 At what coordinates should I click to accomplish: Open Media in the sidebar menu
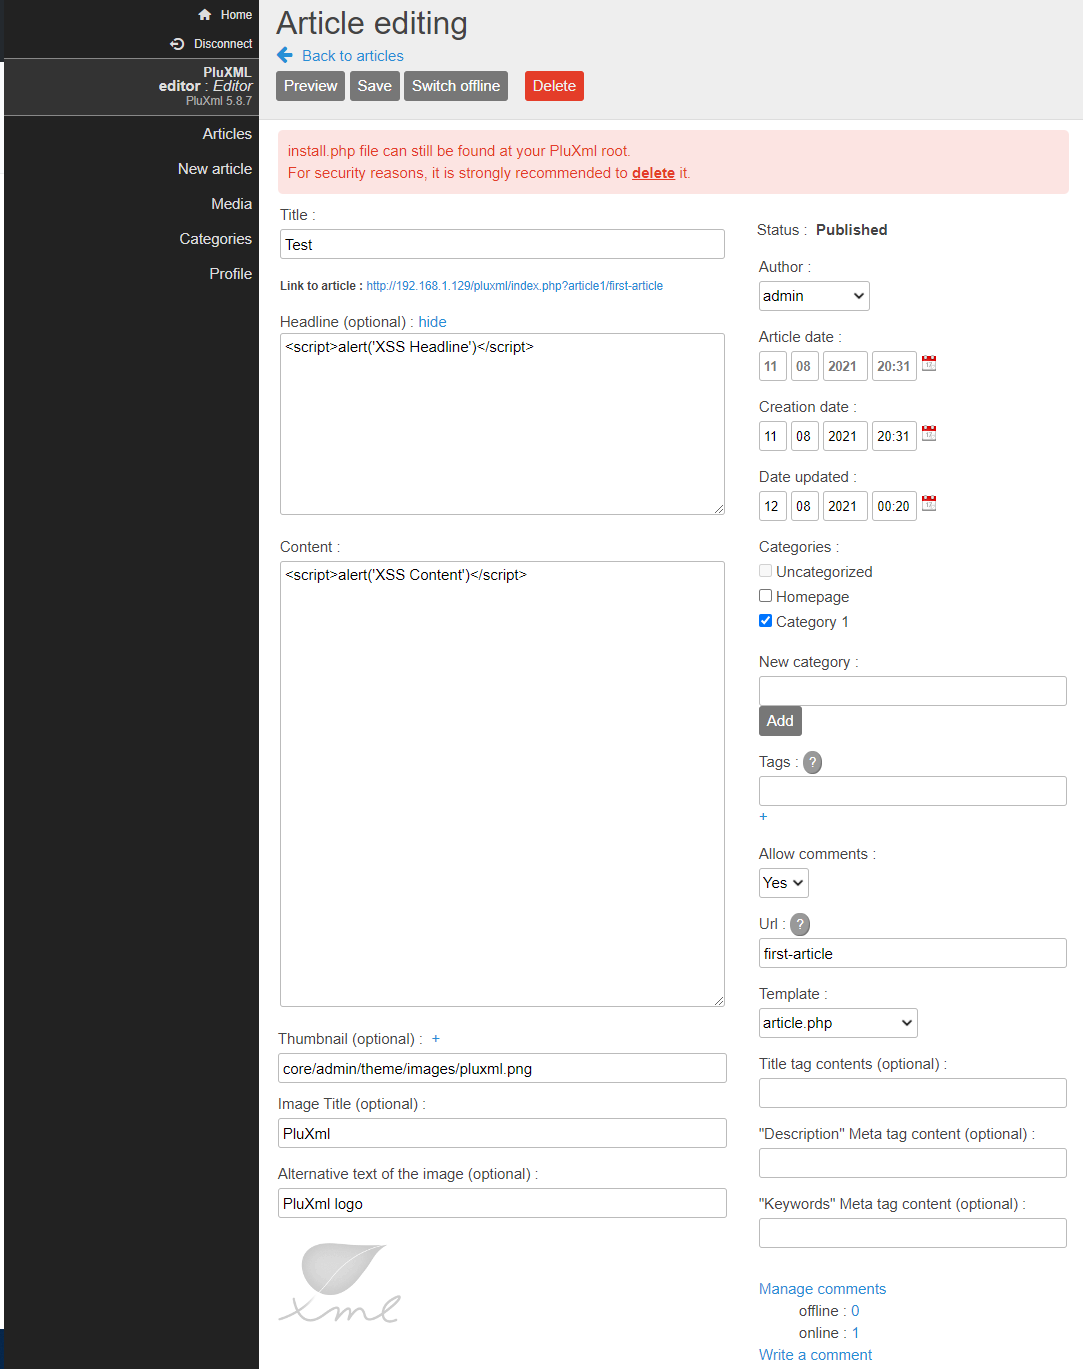231,204
